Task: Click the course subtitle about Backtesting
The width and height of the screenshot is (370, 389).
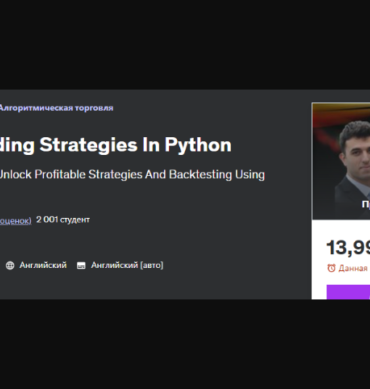Action: point(132,175)
